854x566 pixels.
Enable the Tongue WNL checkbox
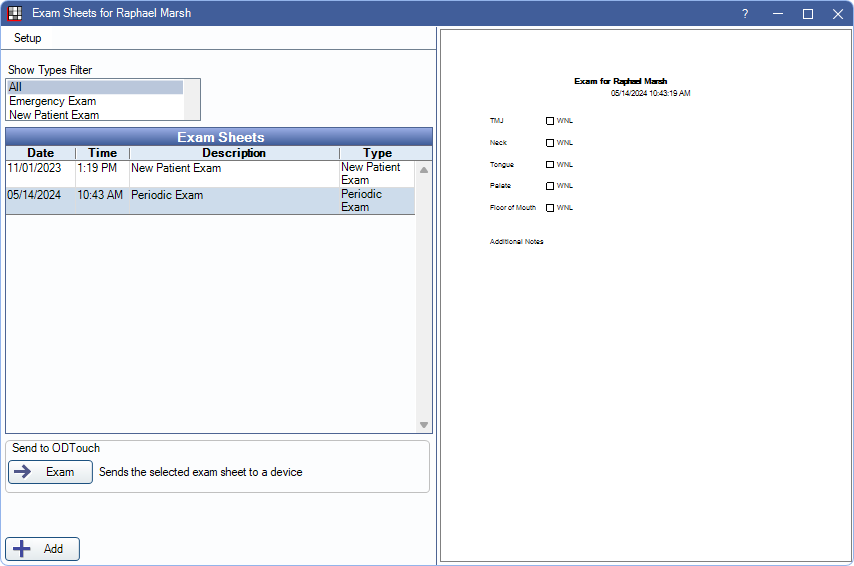[x=549, y=164]
